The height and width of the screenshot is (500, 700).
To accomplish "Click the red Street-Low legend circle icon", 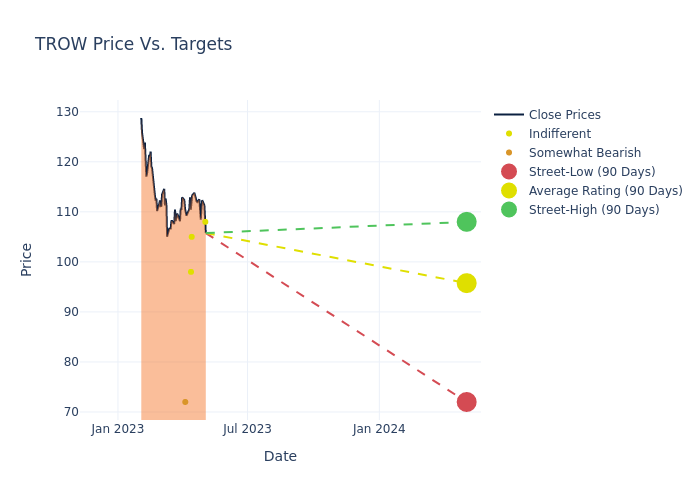I will (509, 172).
